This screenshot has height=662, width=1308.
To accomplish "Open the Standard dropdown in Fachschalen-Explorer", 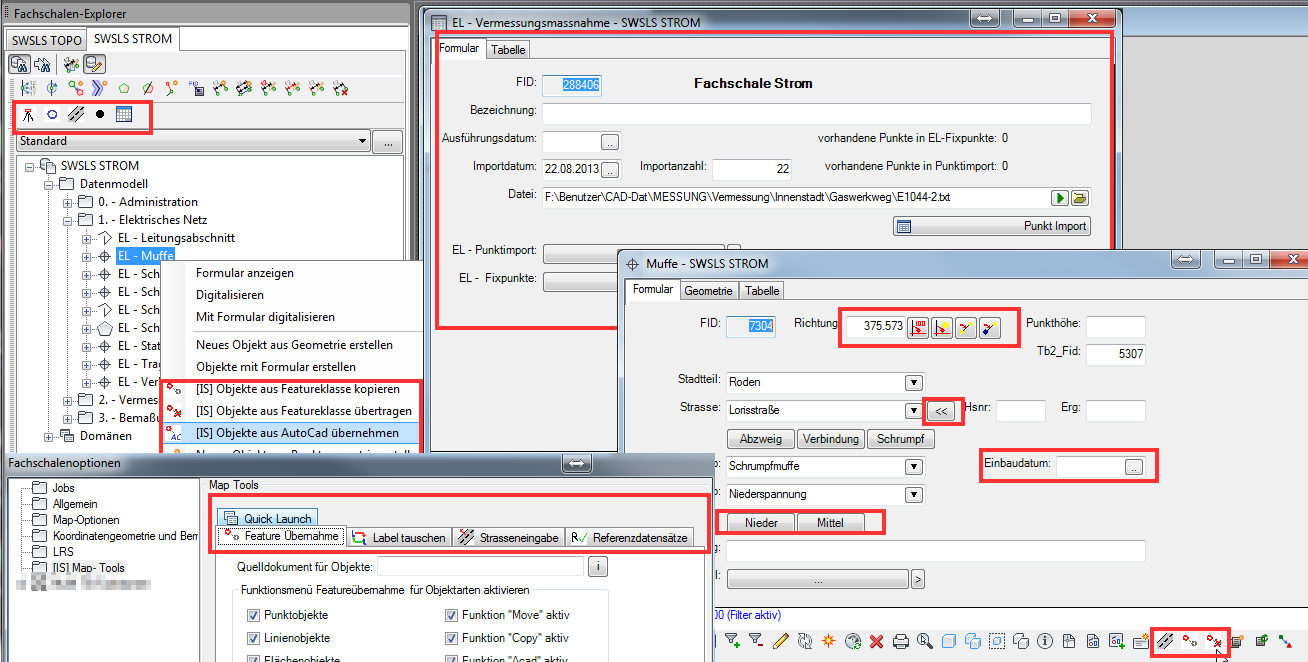I will [361, 141].
